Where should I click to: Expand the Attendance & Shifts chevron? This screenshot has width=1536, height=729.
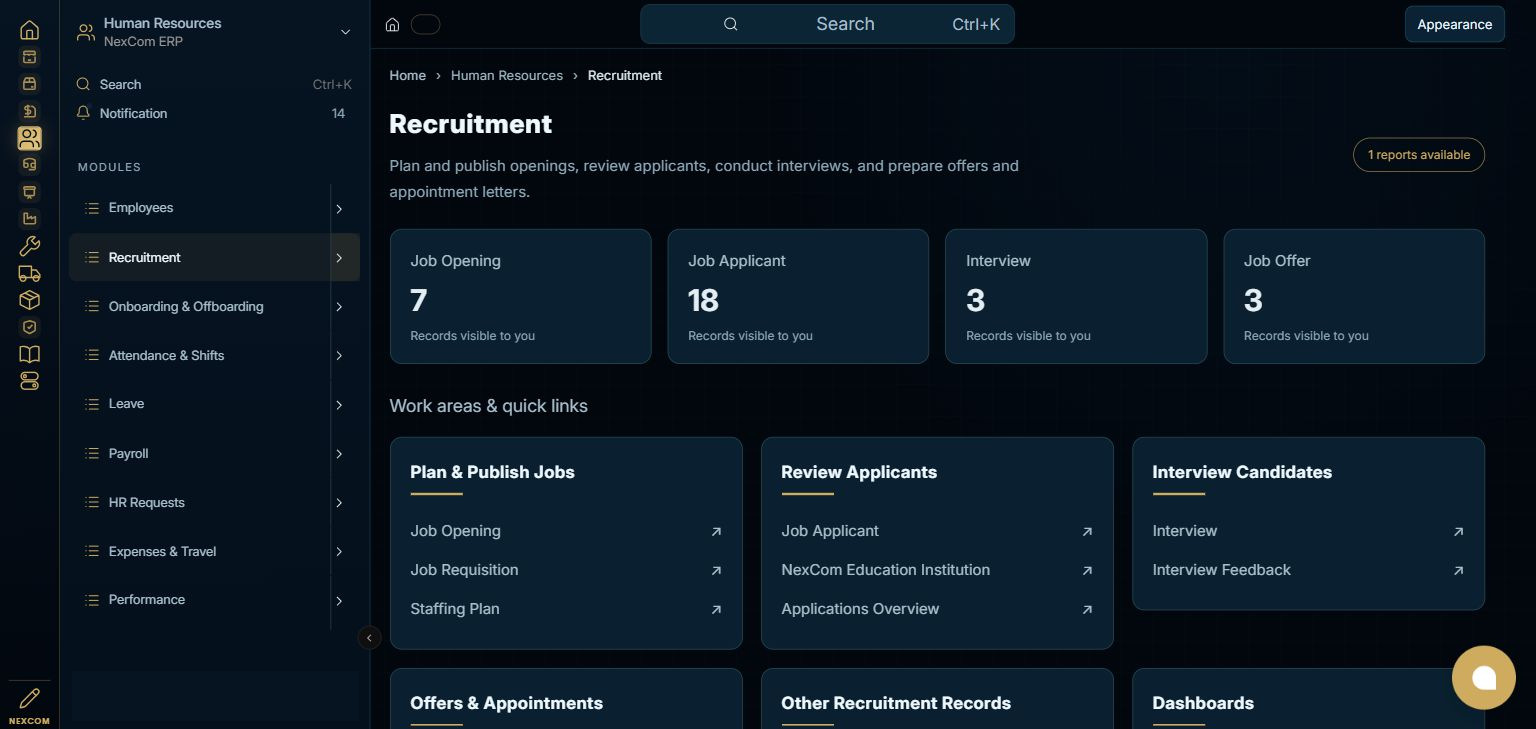click(x=339, y=356)
